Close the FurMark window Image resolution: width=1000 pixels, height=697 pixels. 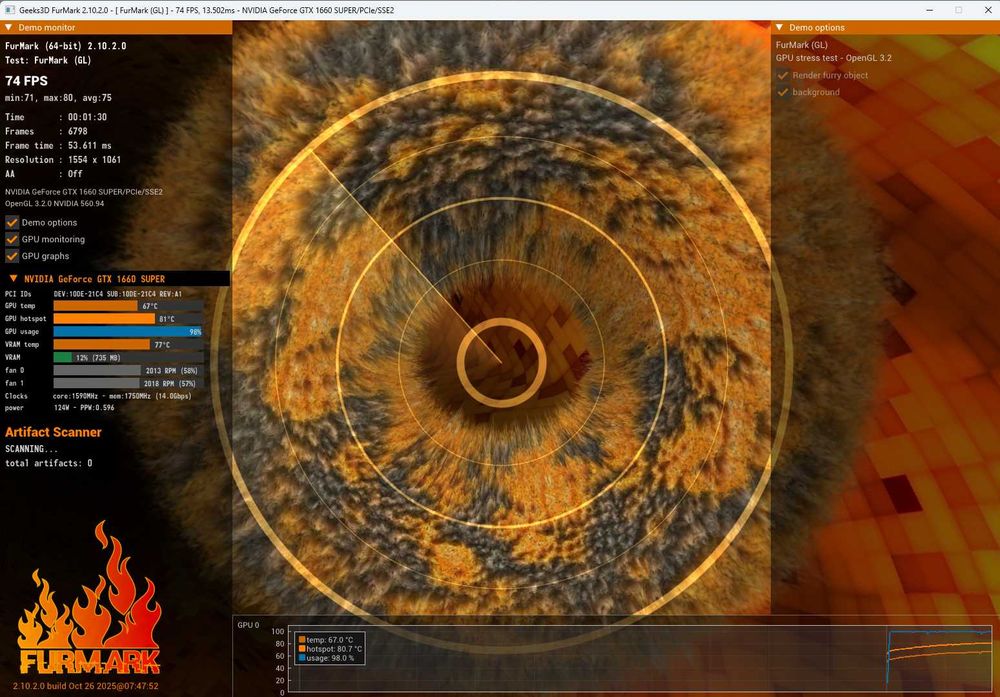click(x=987, y=10)
